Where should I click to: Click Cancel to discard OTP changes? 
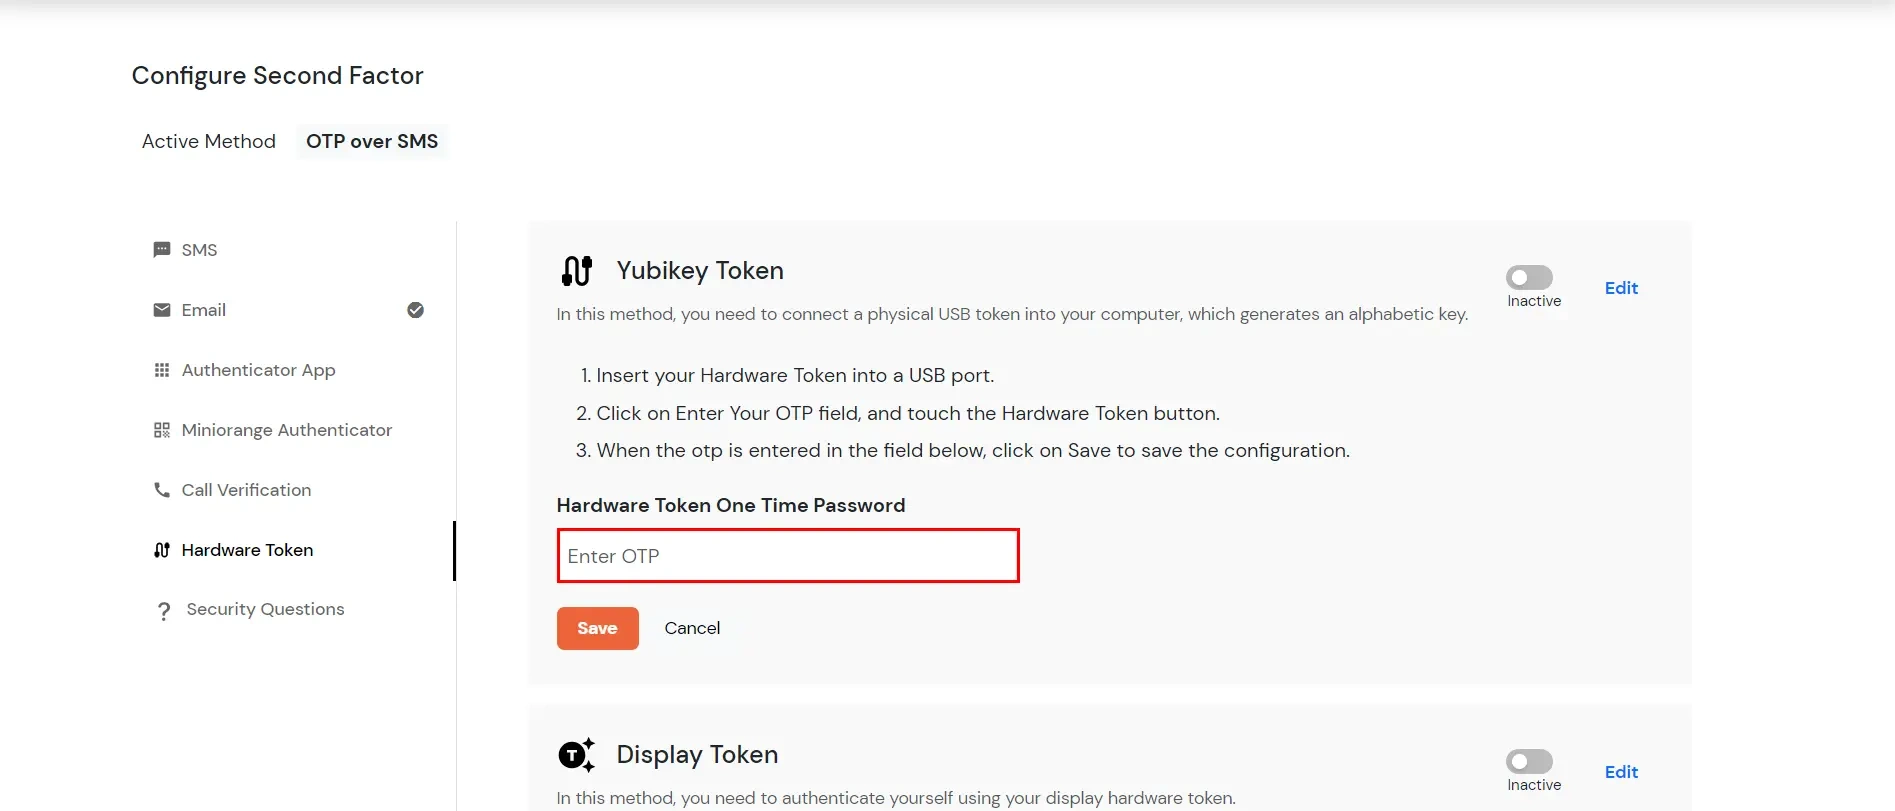tap(691, 628)
